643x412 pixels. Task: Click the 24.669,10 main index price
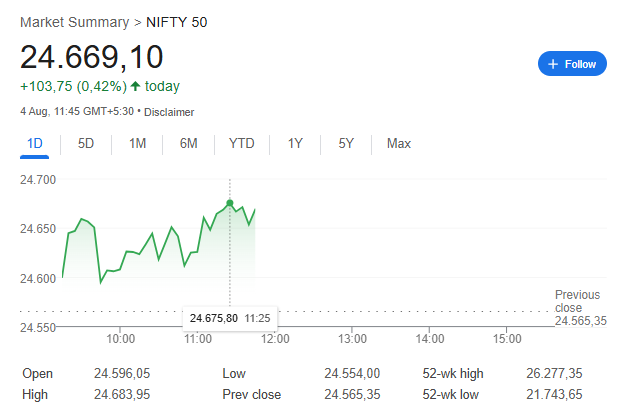[92, 56]
